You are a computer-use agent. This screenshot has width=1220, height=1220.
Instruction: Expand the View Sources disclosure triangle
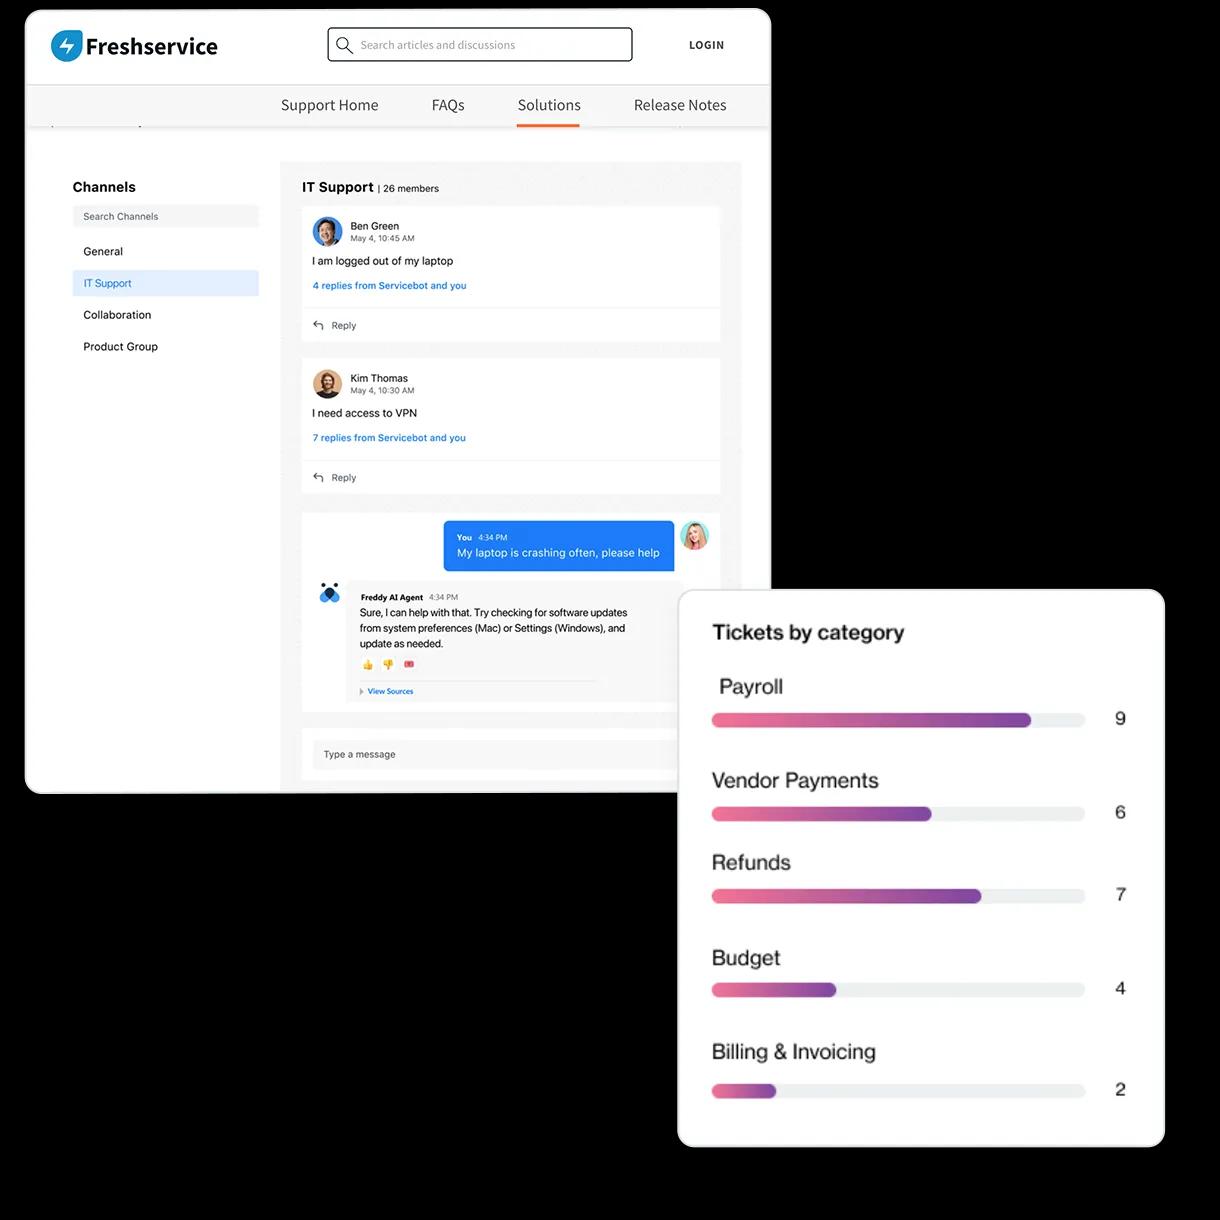[361, 691]
